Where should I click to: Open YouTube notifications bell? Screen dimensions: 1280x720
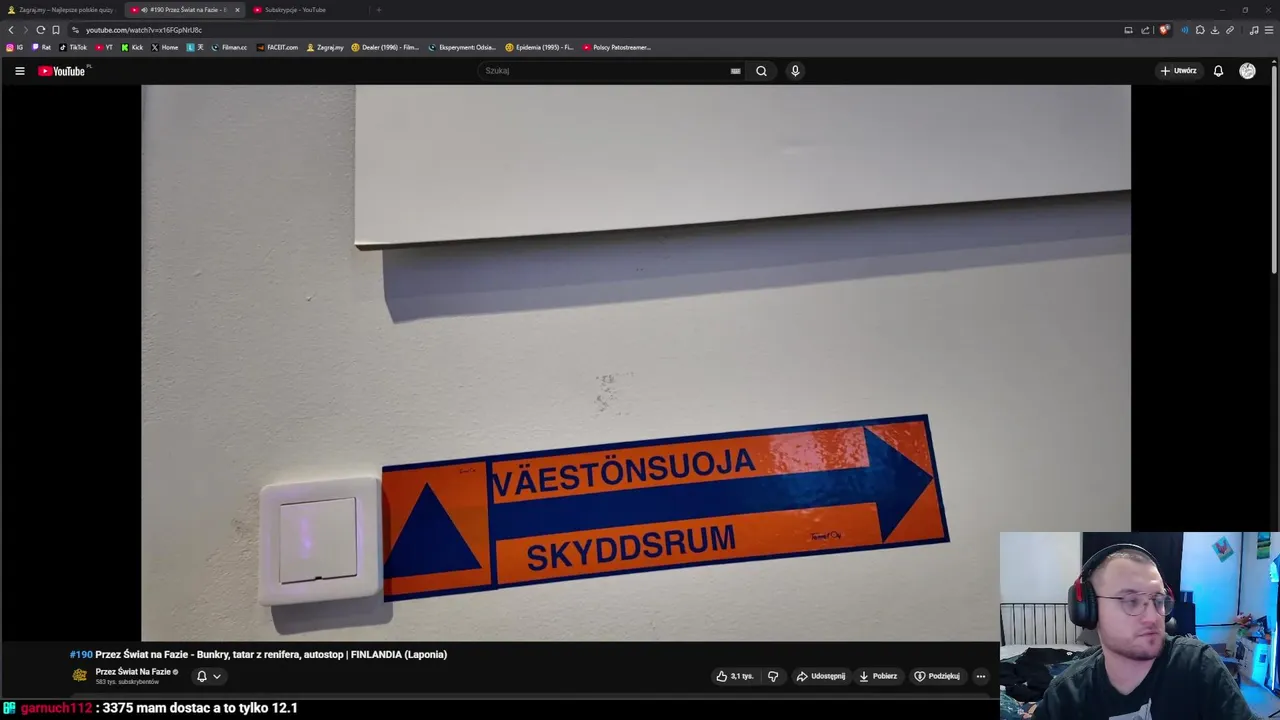tap(1218, 71)
